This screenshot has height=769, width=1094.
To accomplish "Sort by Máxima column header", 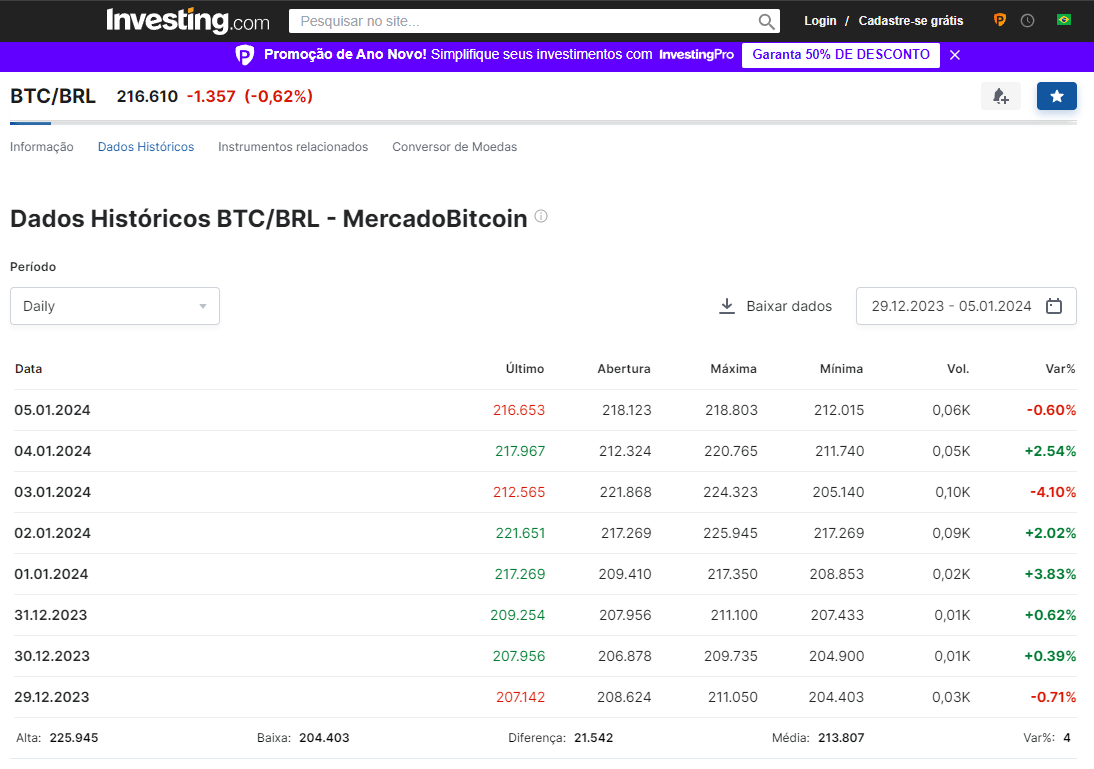I will [x=733, y=369].
